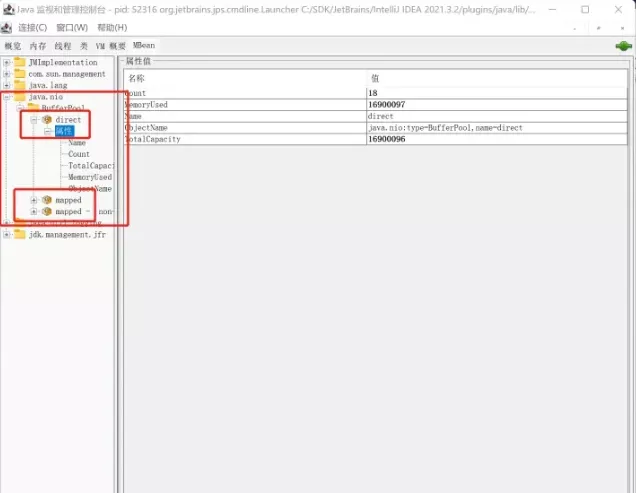Select the java.lang tree label

tap(48, 85)
